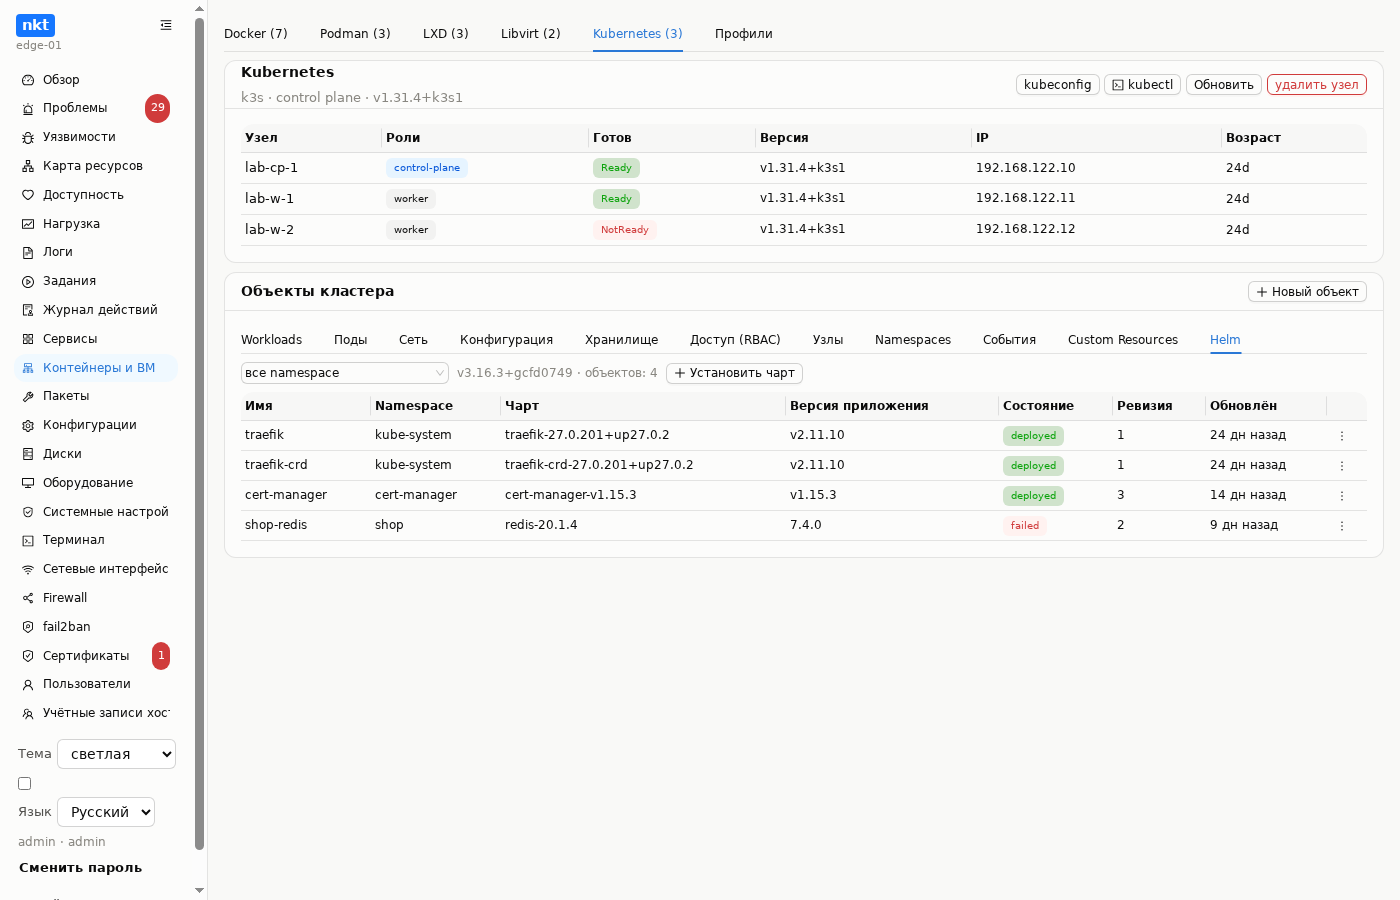Open the Custom Resources tab
This screenshot has width=1400, height=900.
tap(1123, 340)
